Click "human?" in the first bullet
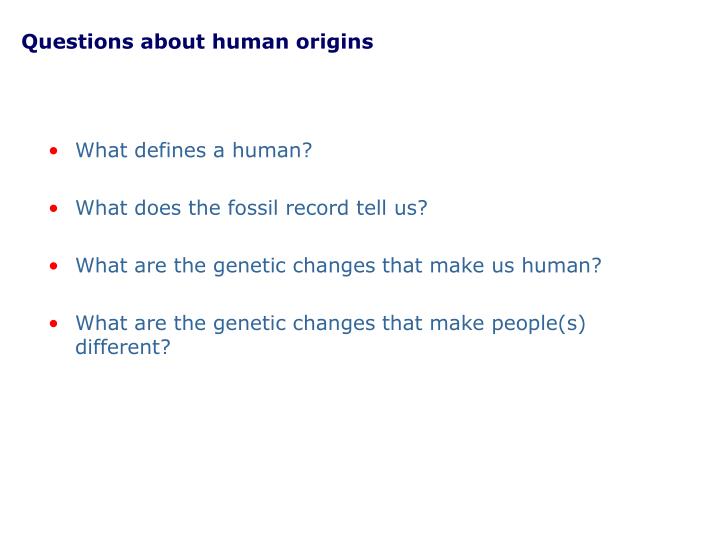 point(272,150)
